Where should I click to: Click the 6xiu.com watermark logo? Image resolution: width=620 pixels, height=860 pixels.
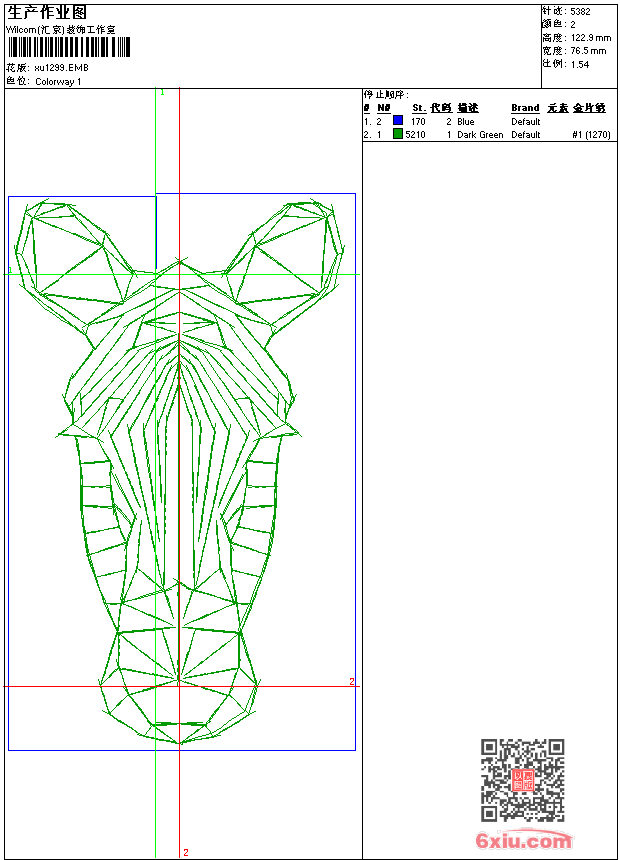524,842
